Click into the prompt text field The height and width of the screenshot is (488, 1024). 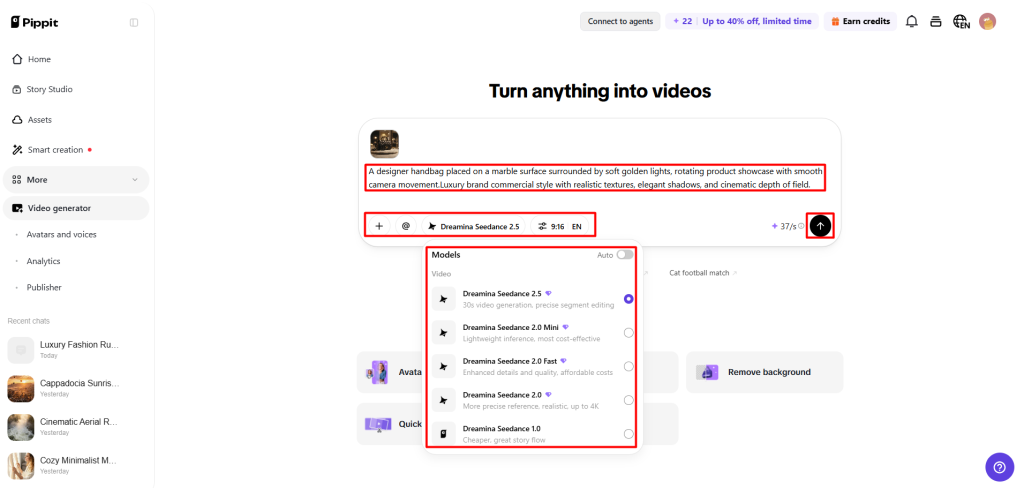pyautogui.click(x=594, y=178)
